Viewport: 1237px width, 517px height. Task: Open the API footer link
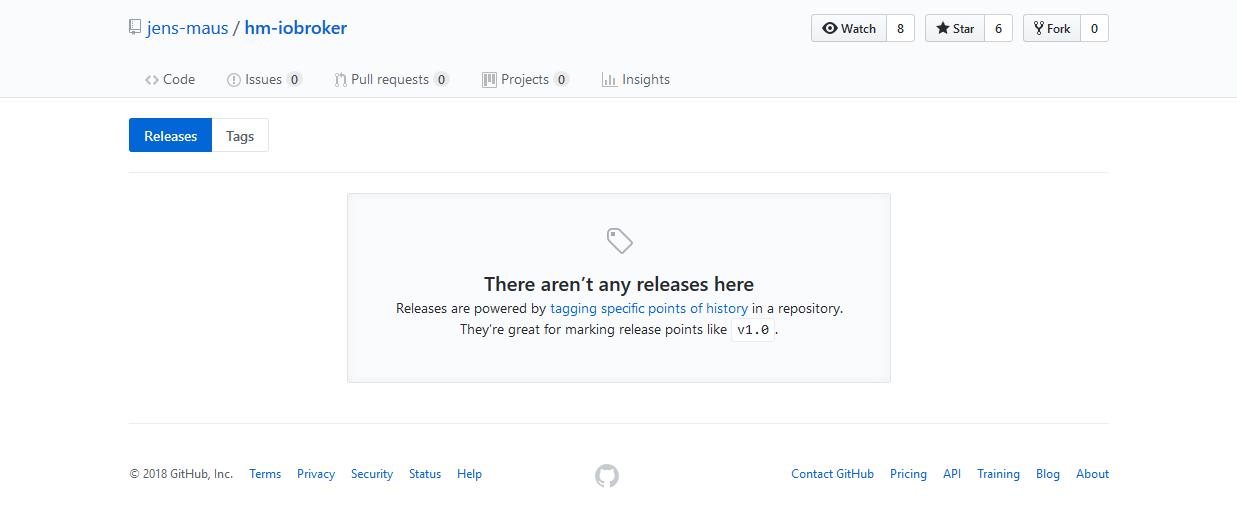click(952, 474)
